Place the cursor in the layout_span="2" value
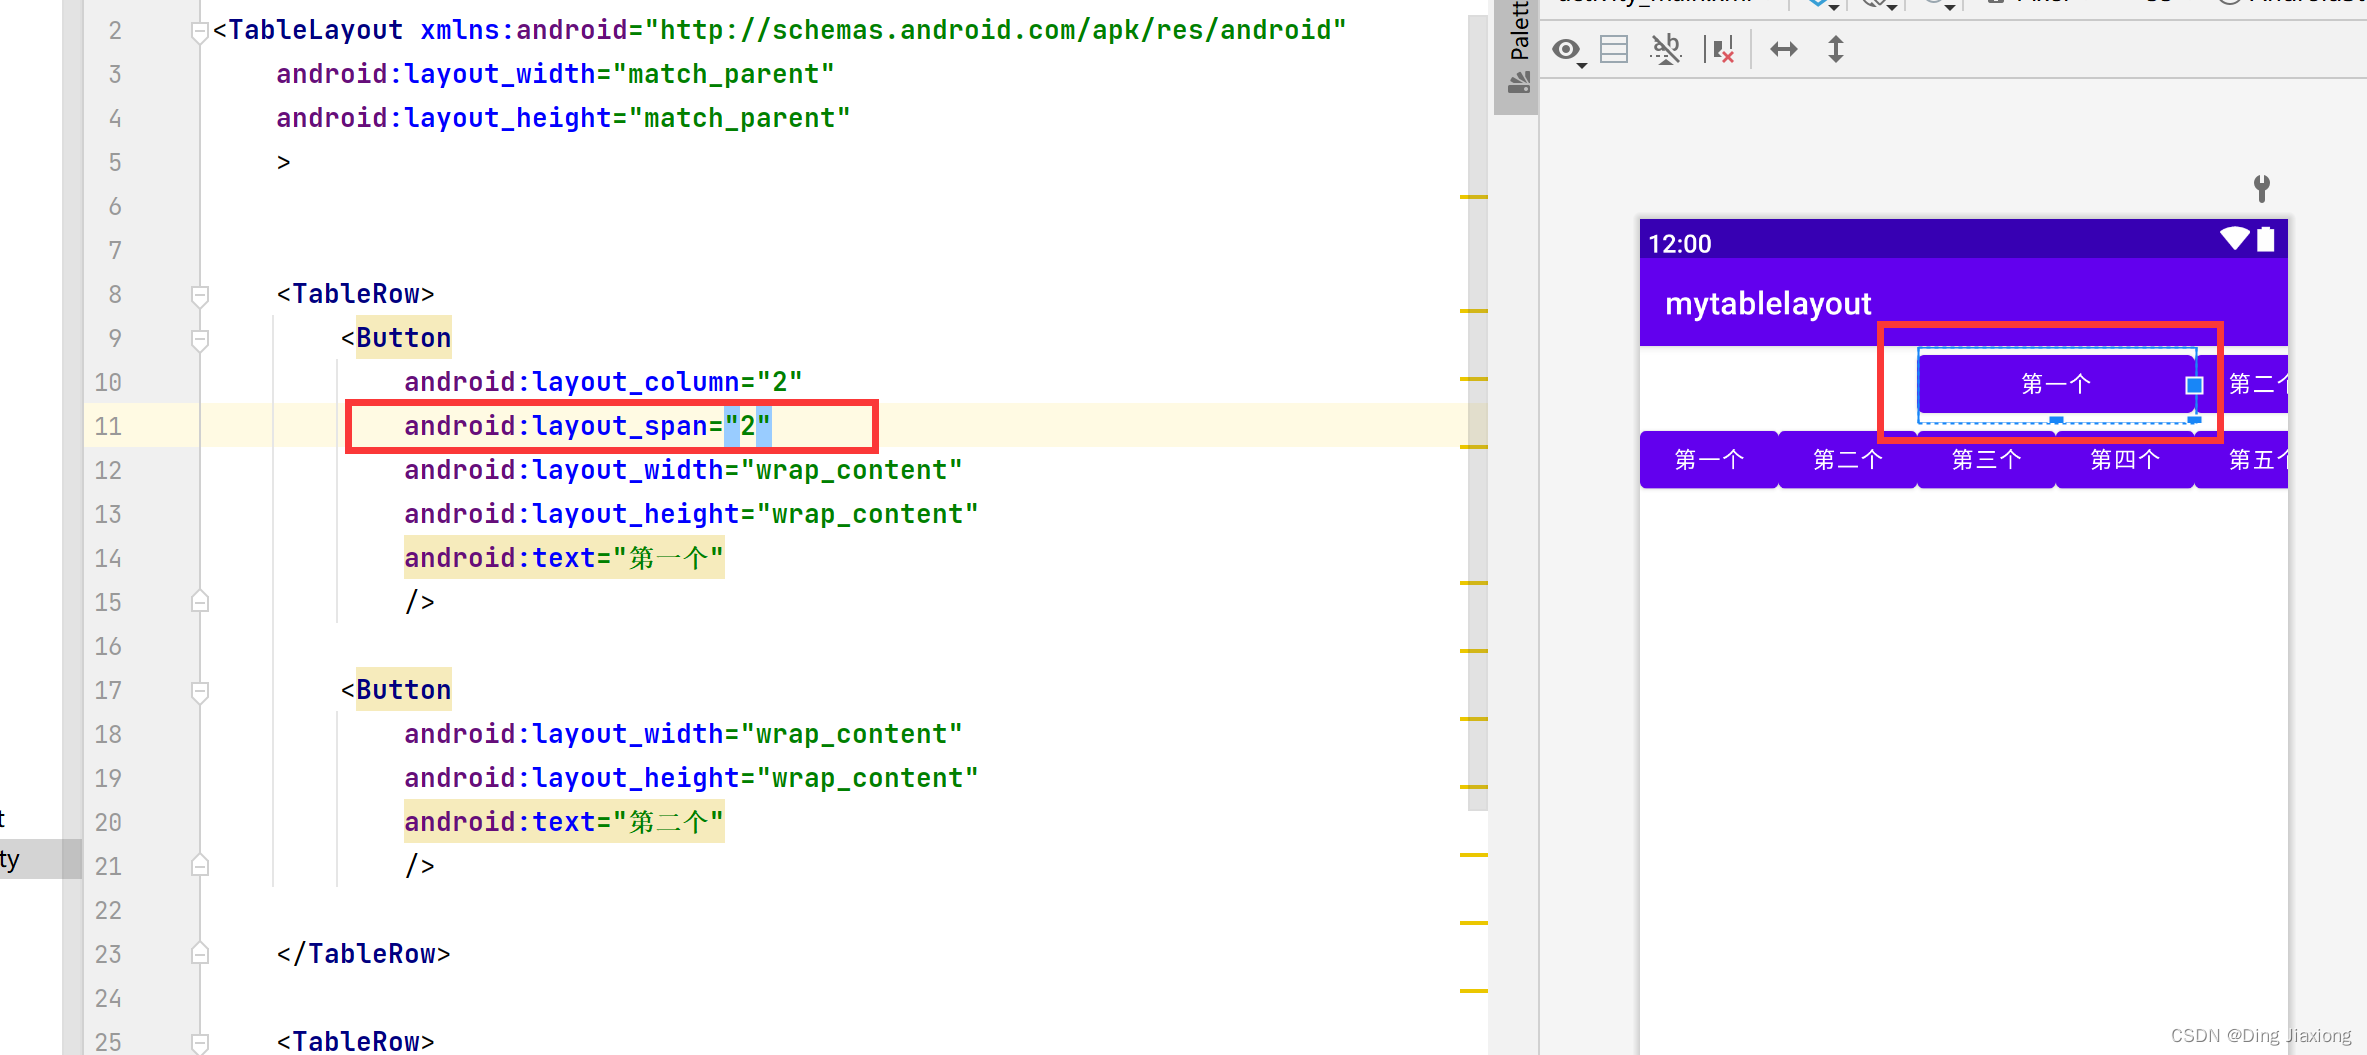 748,427
